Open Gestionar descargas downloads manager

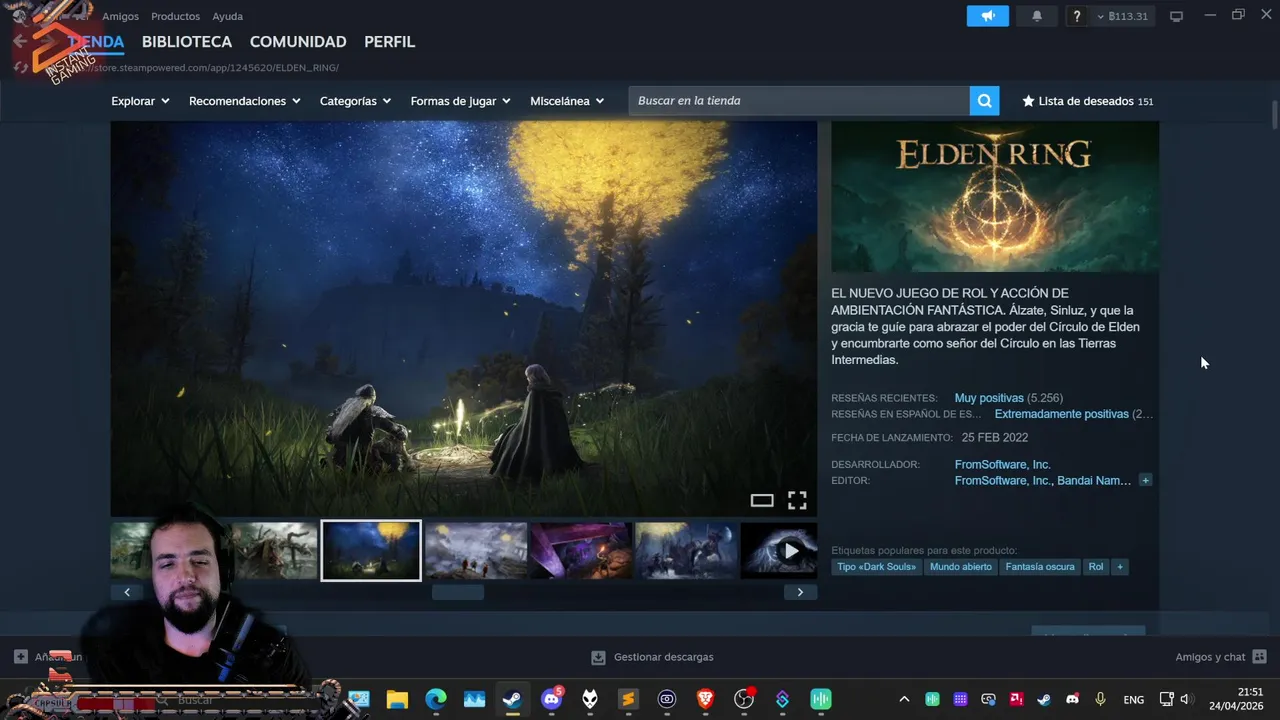(x=652, y=657)
